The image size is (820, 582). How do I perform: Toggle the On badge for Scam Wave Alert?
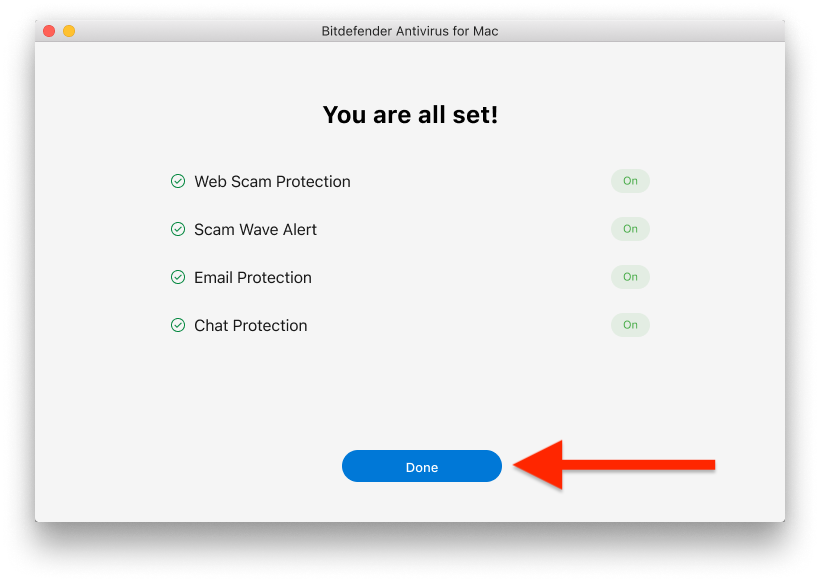(x=630, y=229)
